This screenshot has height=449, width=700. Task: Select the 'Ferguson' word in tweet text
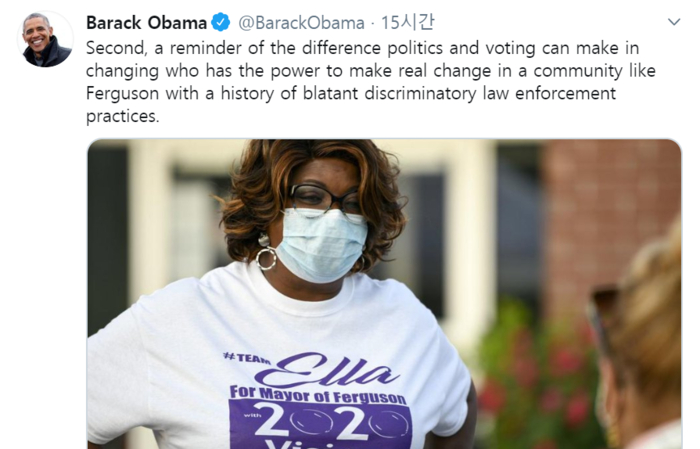click(x=122, y=94)
